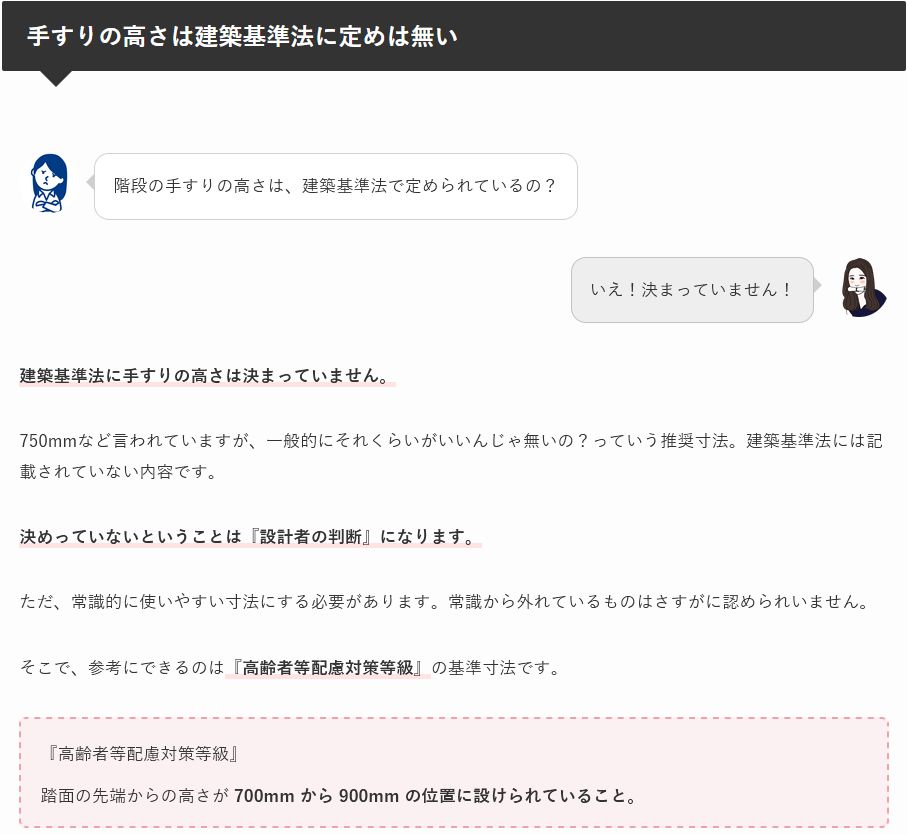Click underlined sentence about 『設計者の判断』
Viewport: 908px width, 834px height.
(250, 537)
